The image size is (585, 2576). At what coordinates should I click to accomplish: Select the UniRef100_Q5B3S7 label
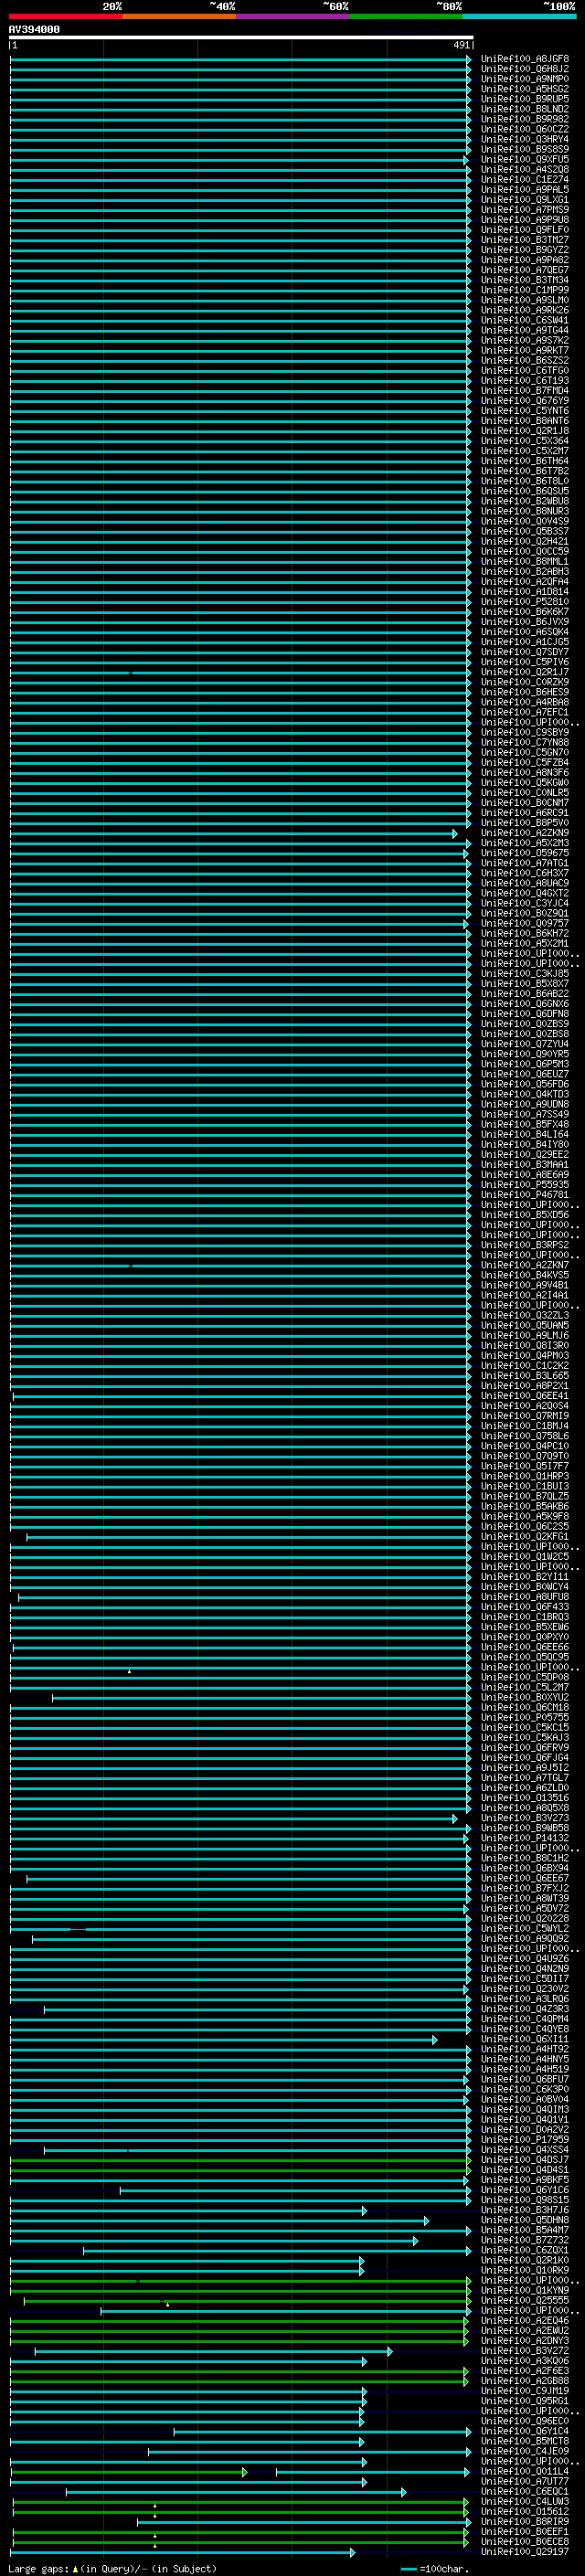525,532
